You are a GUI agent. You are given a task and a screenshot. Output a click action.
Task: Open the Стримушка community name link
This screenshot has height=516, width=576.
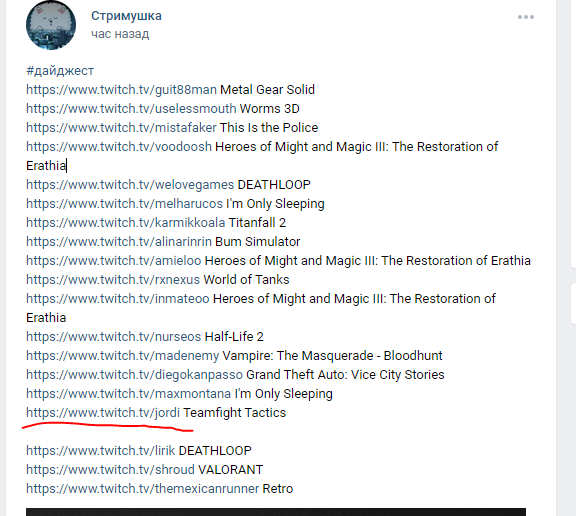126,16
